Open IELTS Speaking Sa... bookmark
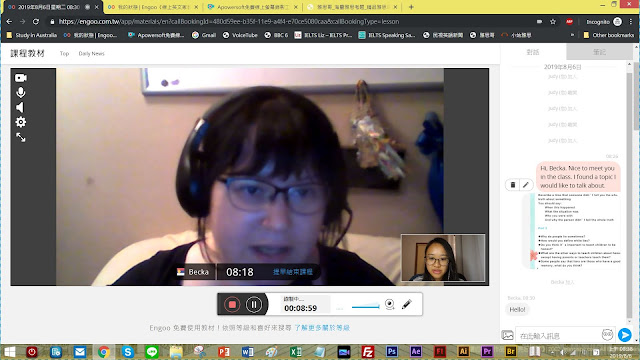Image resolution: width=640 pixels, height=360 pixels. 387,35
